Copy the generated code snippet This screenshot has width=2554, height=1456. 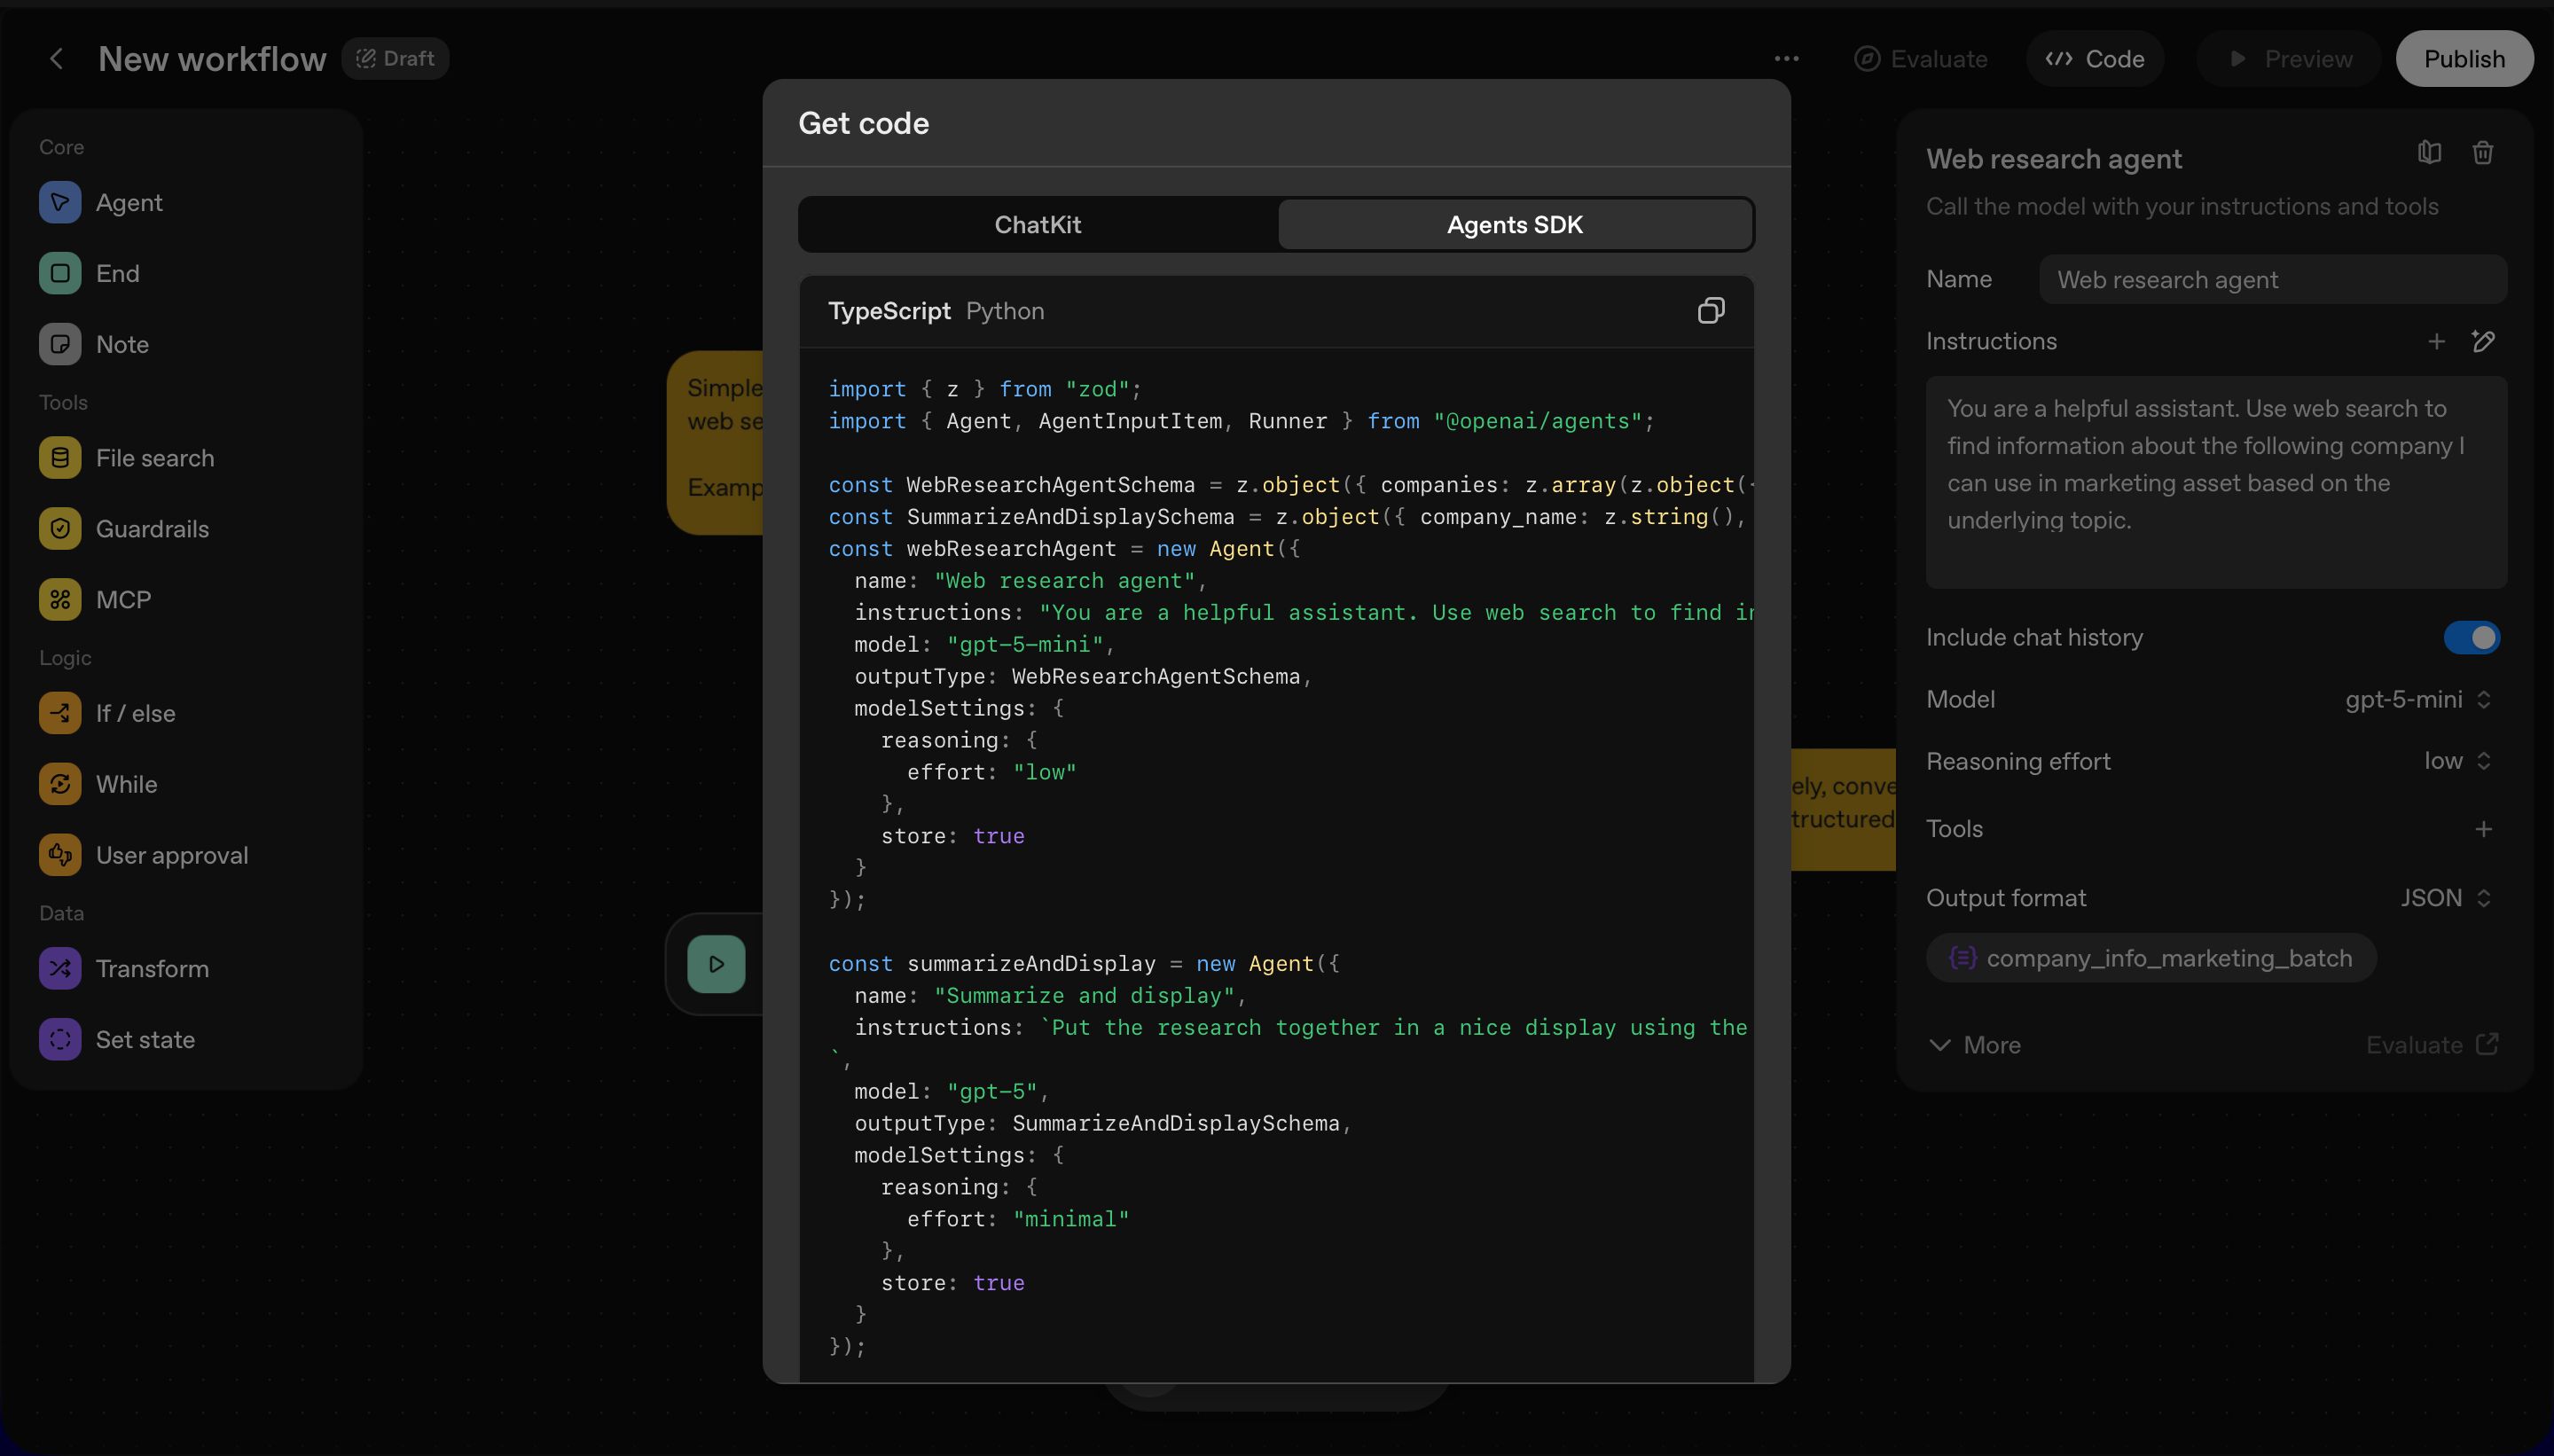click(1710, 311)
